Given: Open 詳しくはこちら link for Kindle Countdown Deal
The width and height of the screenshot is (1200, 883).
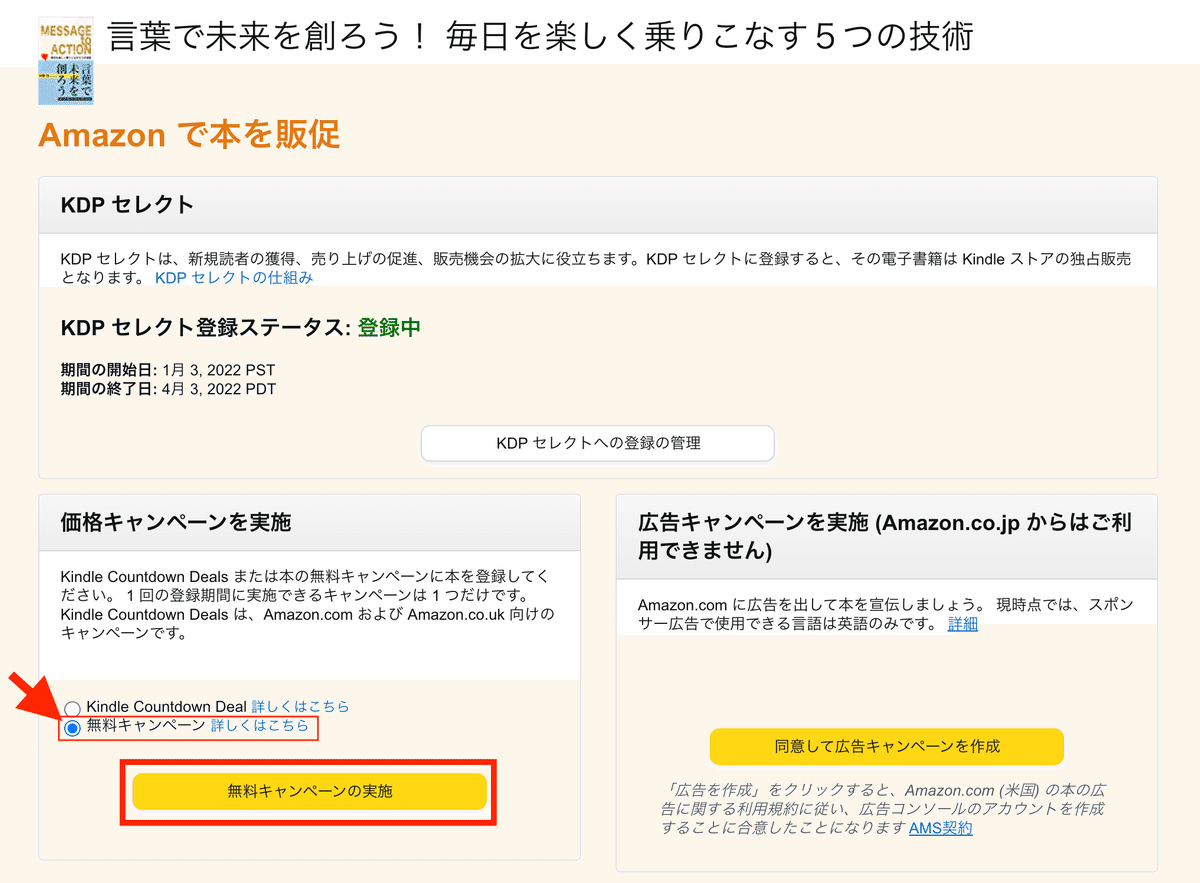Looking at the screenshot, I should tap(300, 706).
